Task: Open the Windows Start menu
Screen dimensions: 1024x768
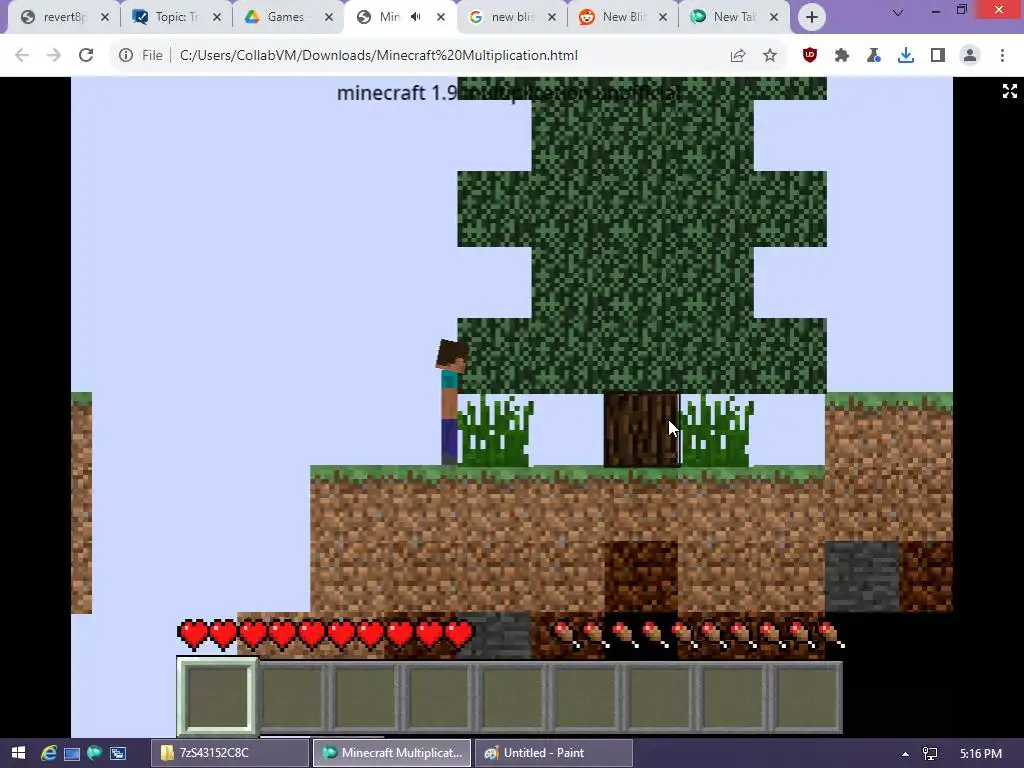Action: point(18,753)
